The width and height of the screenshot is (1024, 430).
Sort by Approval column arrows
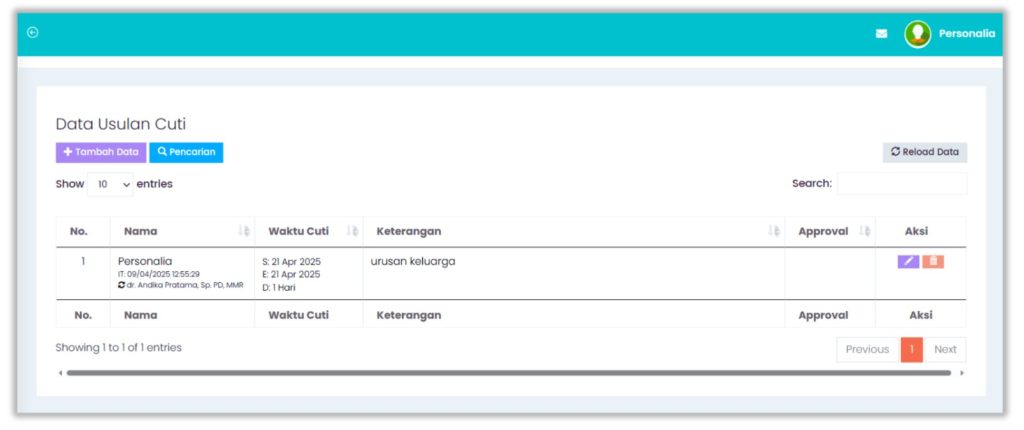tap(865, 231)
